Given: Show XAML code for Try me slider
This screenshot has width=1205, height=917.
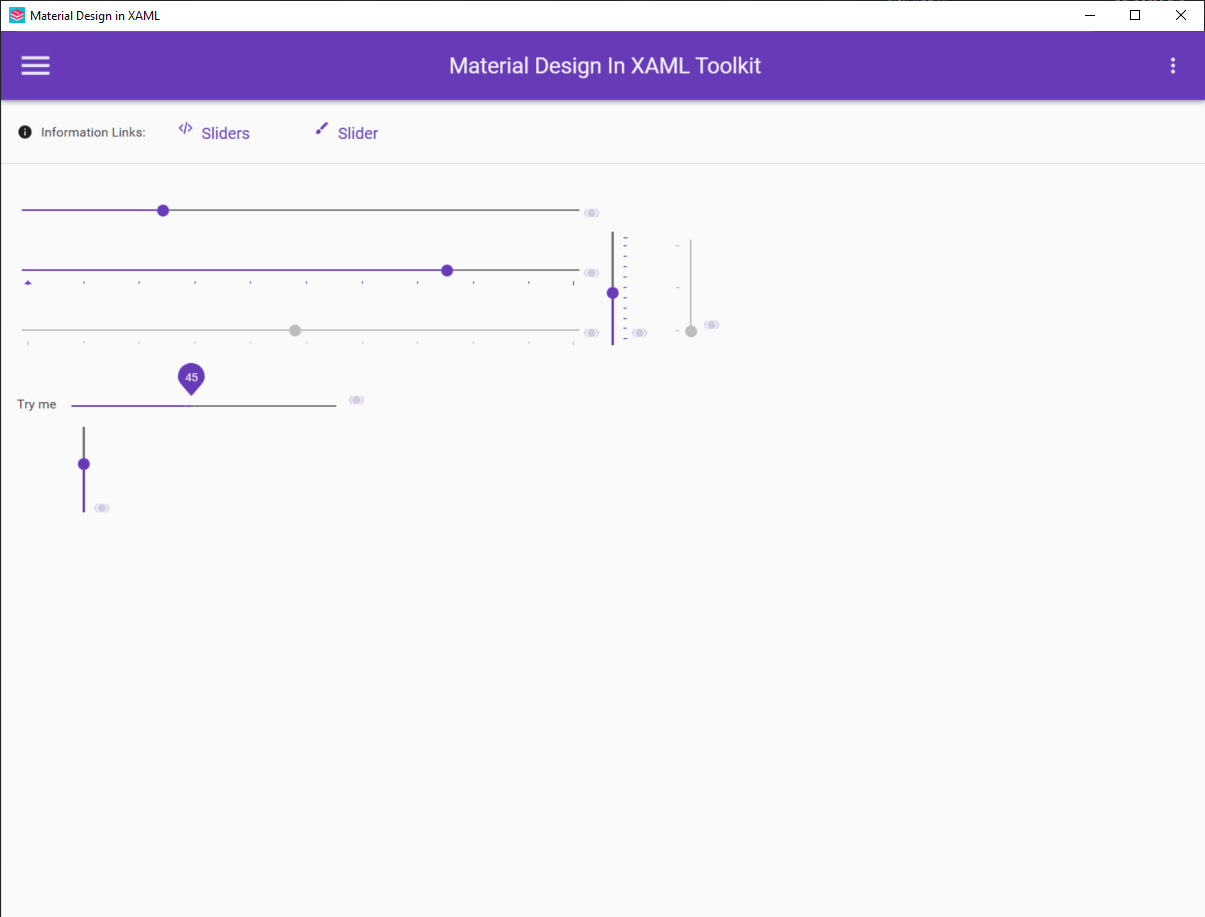Looking at the screenshot, I should 356,400.
